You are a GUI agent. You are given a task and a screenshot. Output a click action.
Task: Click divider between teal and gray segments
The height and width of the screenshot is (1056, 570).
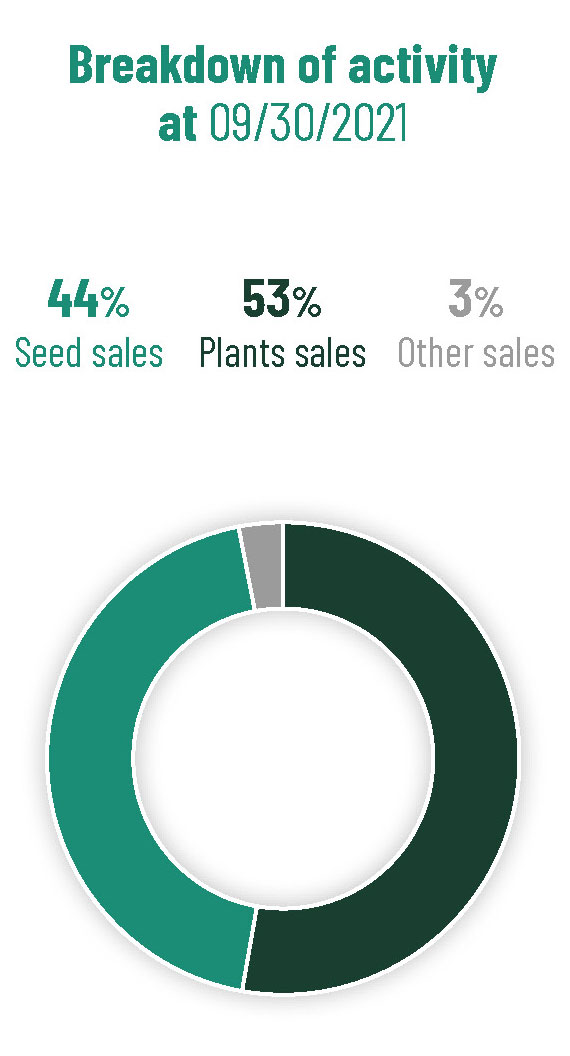click(x=247, y=570)
